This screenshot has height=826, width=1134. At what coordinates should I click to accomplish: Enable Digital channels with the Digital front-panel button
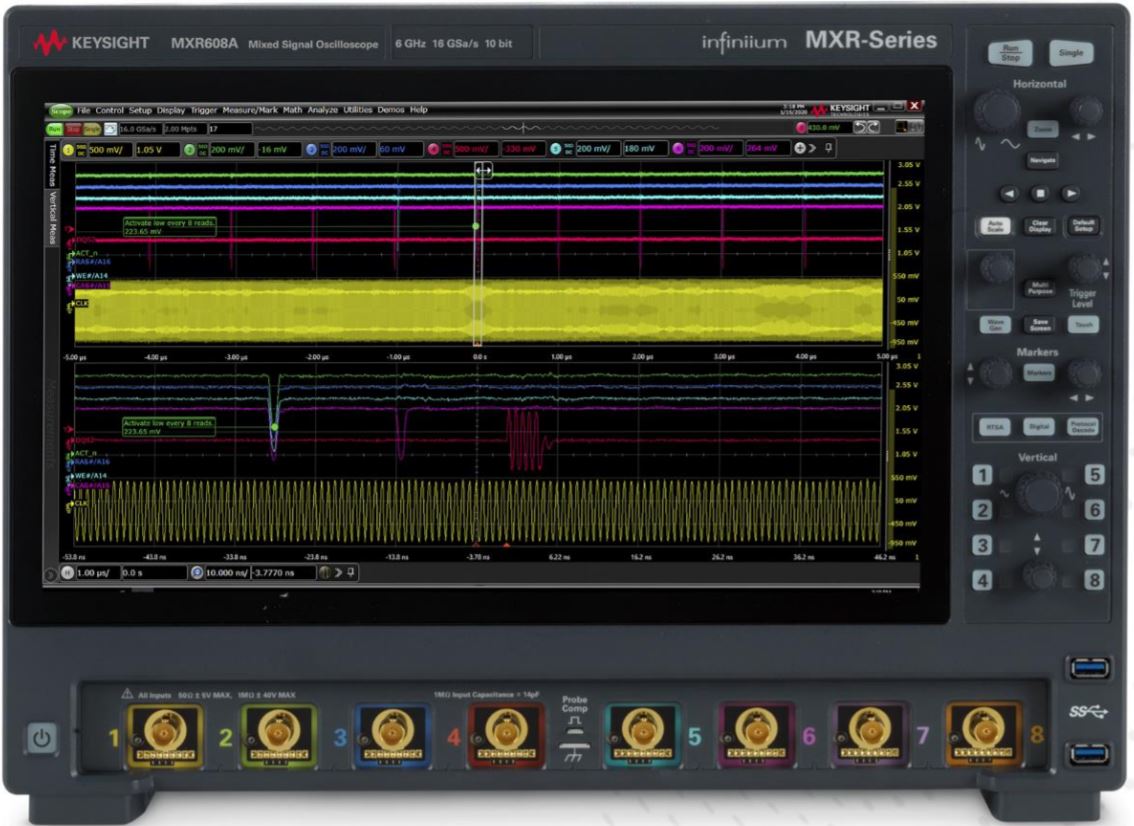(x=1038, y=426)
